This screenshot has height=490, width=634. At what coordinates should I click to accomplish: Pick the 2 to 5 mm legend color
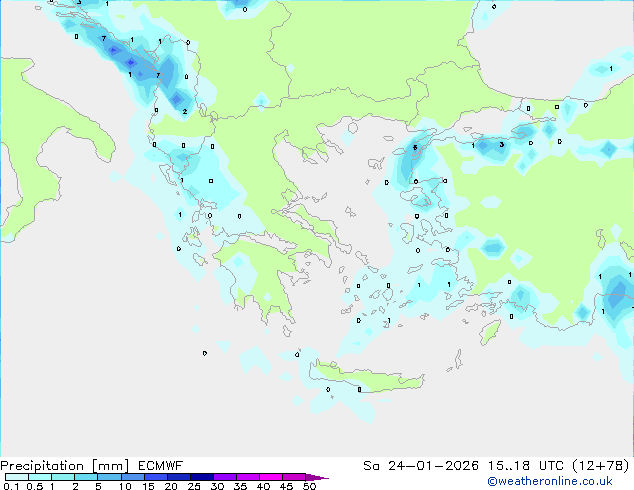pos(86,477)
